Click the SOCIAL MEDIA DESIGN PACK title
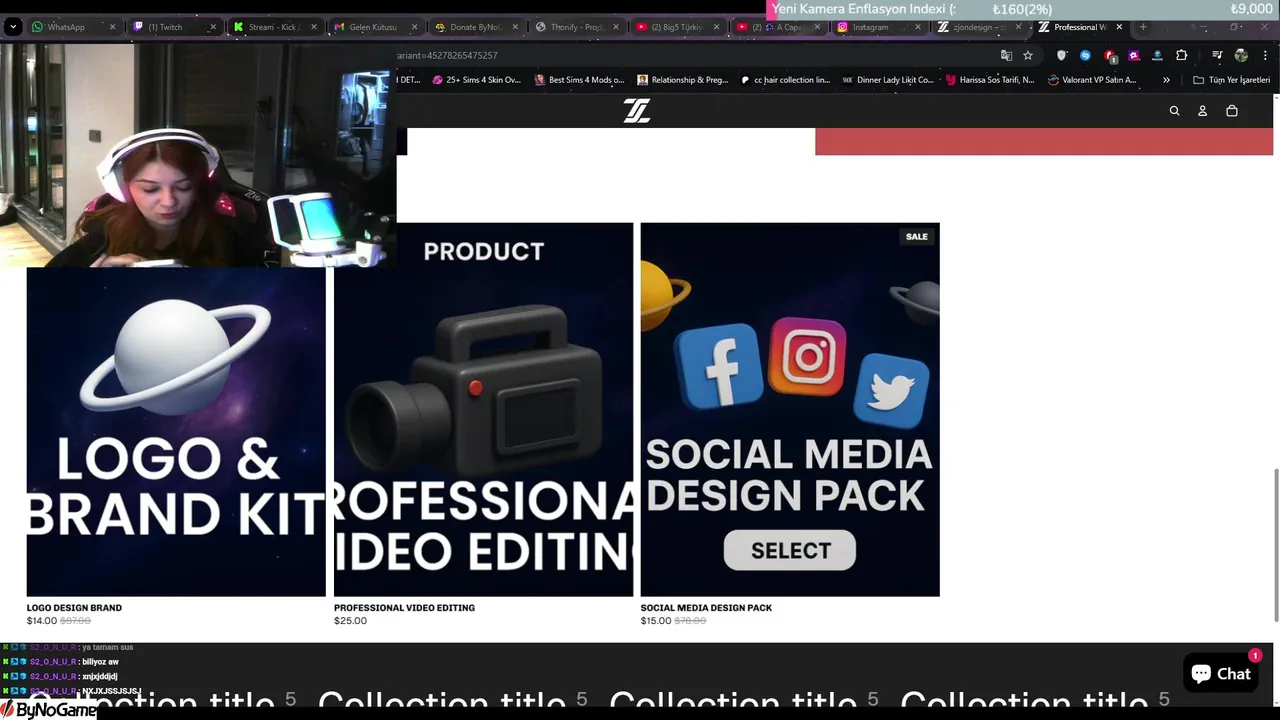Screen dimensions: 1280x720 706,607
